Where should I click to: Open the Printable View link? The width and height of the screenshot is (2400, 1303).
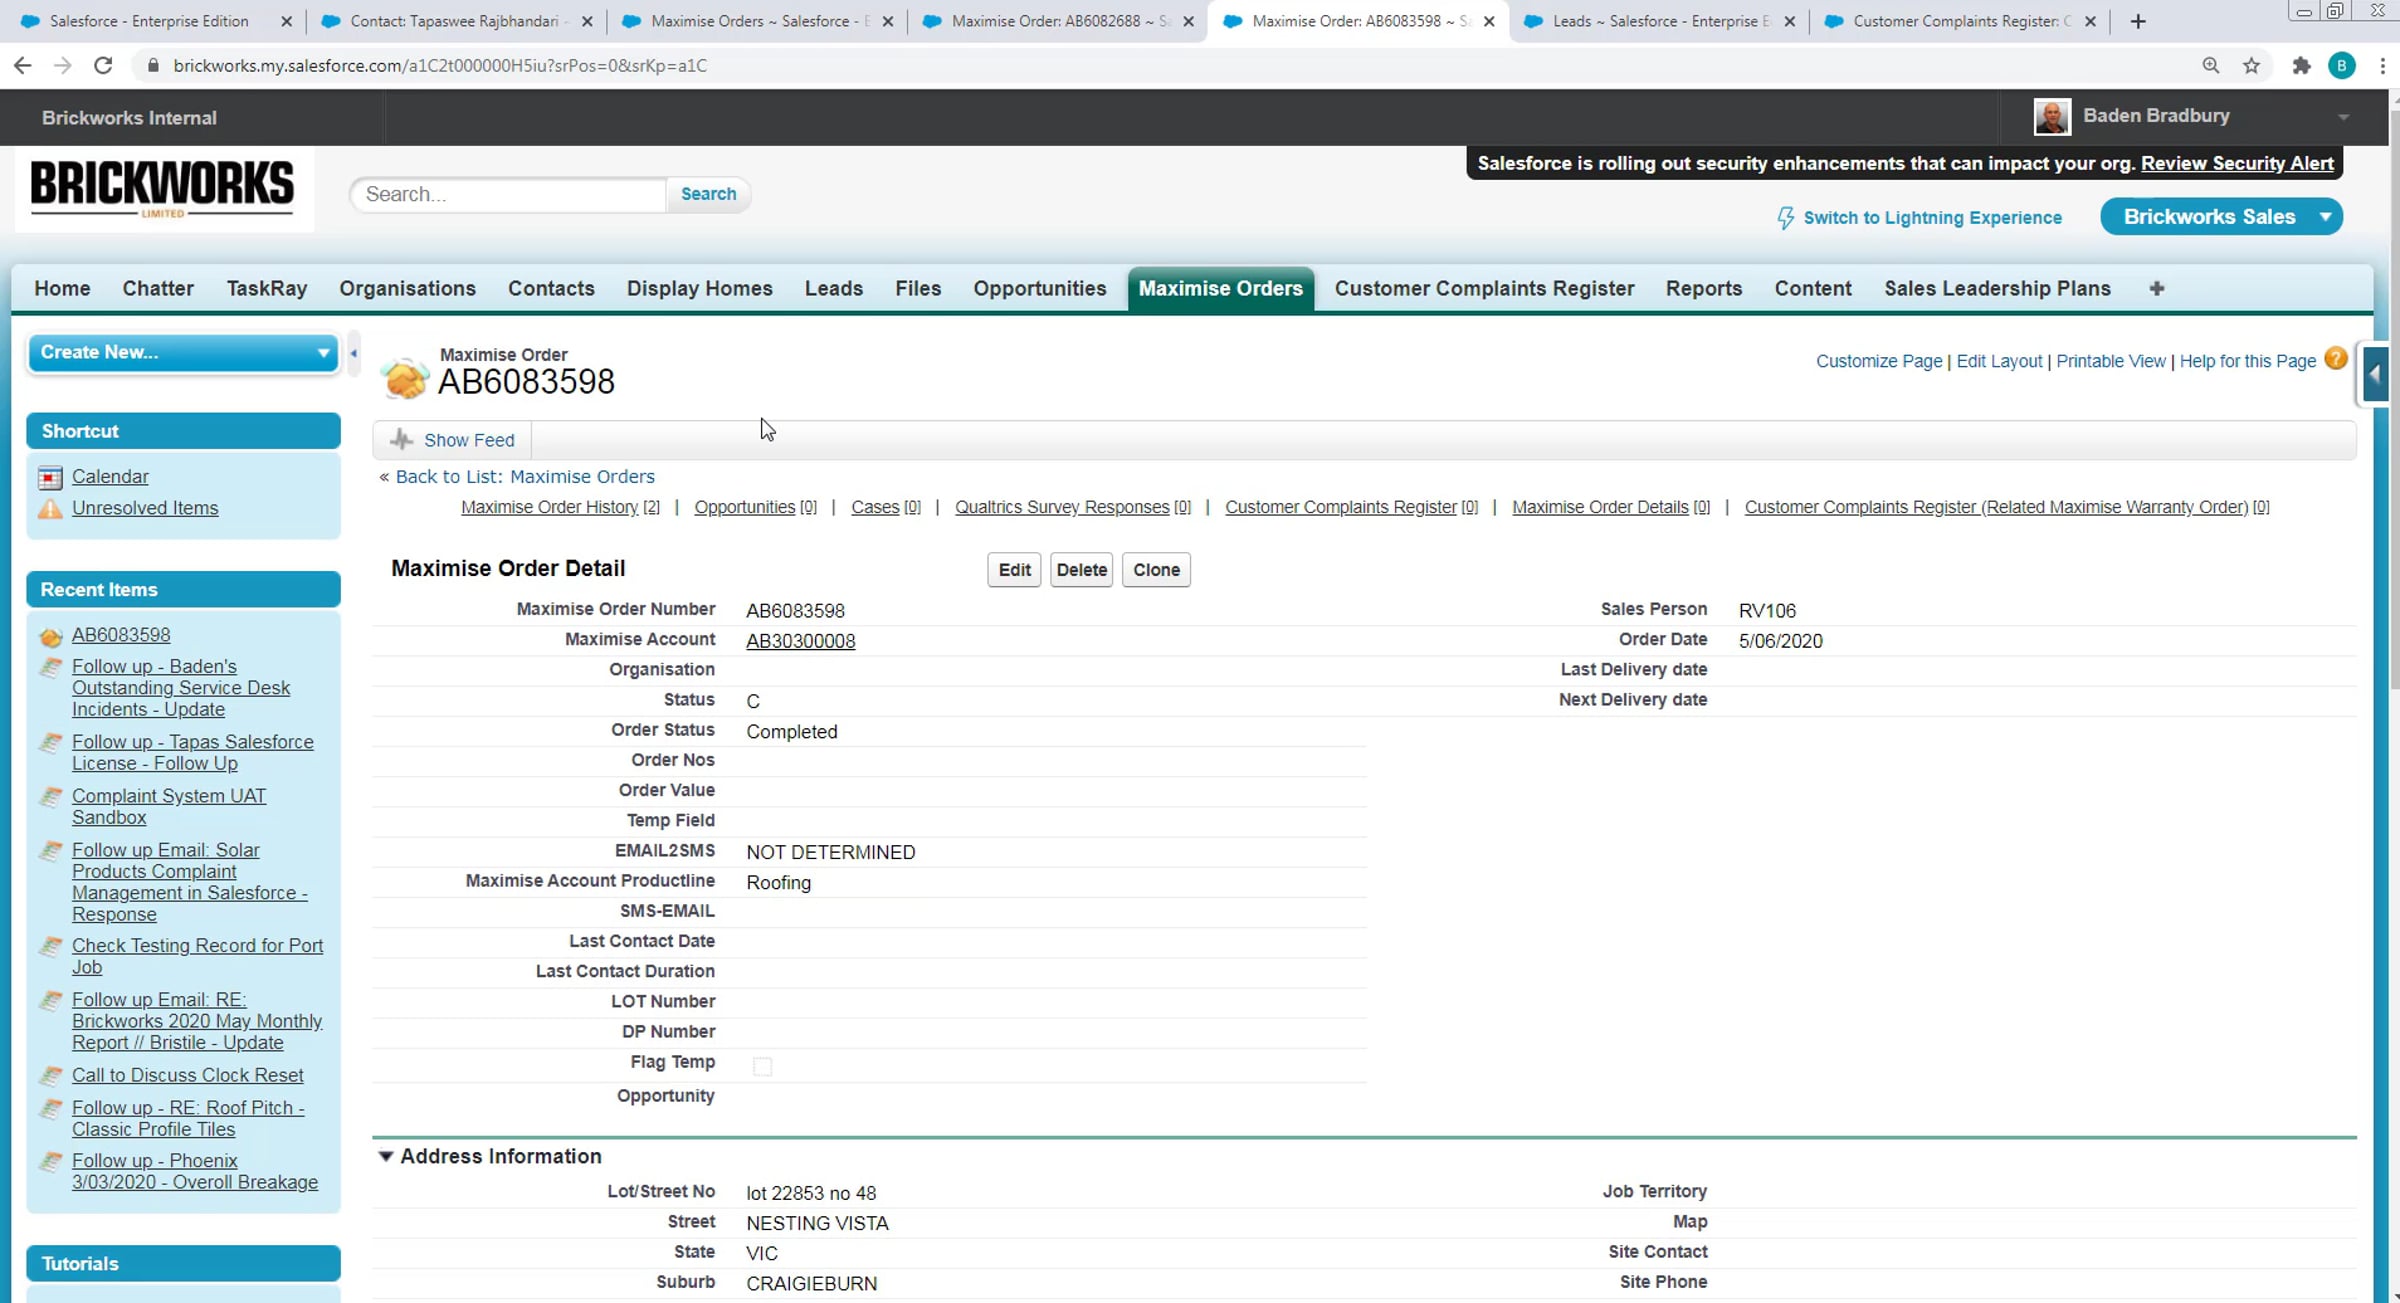click(x=2110, y=361)
